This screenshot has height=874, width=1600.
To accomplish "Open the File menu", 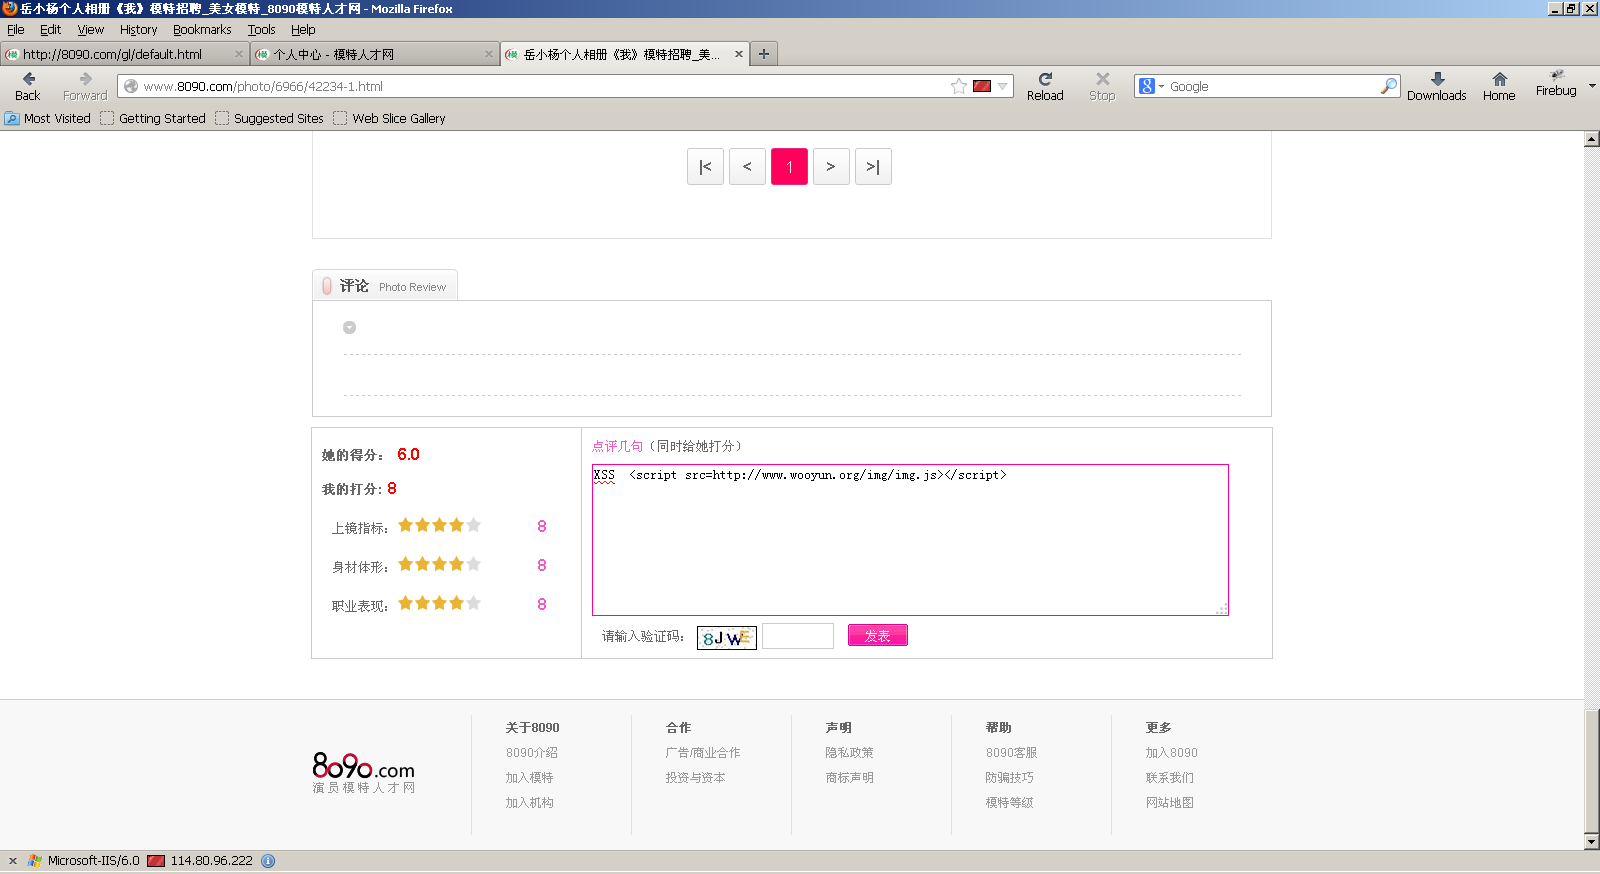I will 16,30.
